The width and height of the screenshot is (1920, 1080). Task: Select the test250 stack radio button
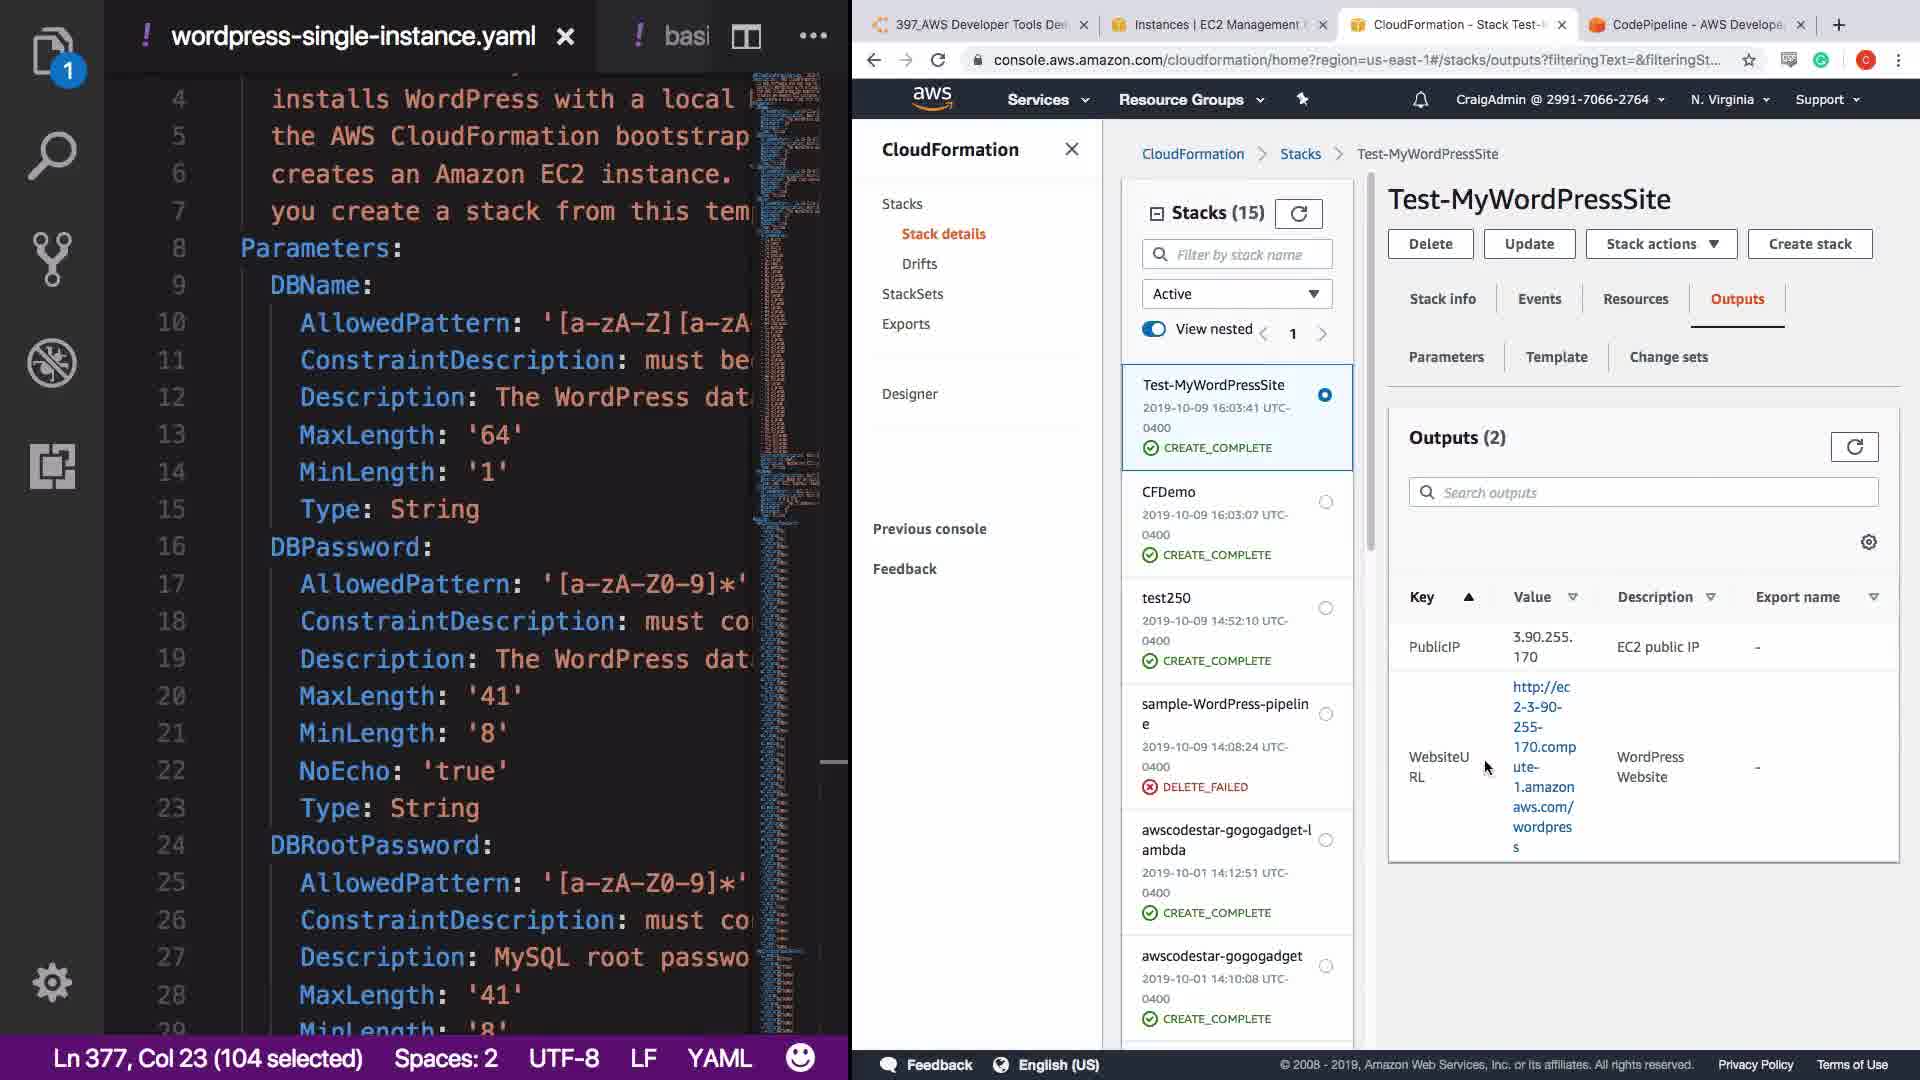coord(1325,608)
